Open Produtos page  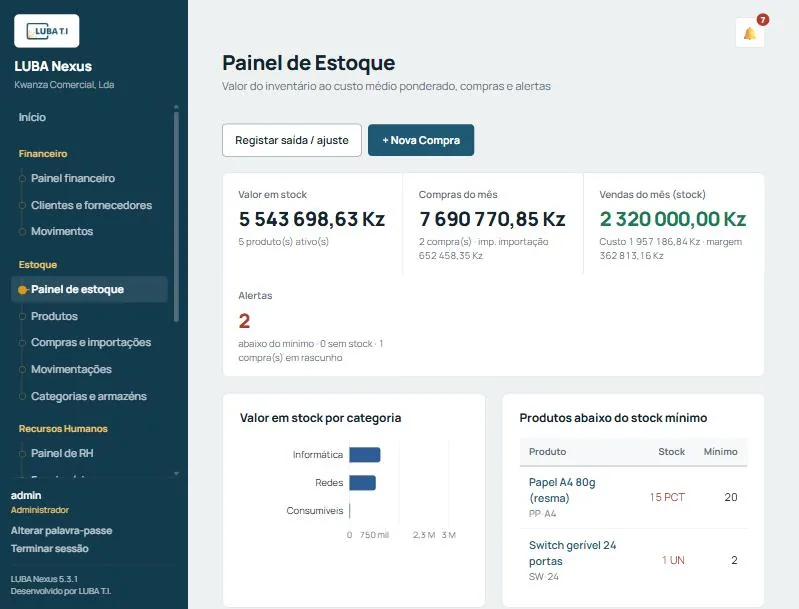pyautogui.click(x=54, y=316)
